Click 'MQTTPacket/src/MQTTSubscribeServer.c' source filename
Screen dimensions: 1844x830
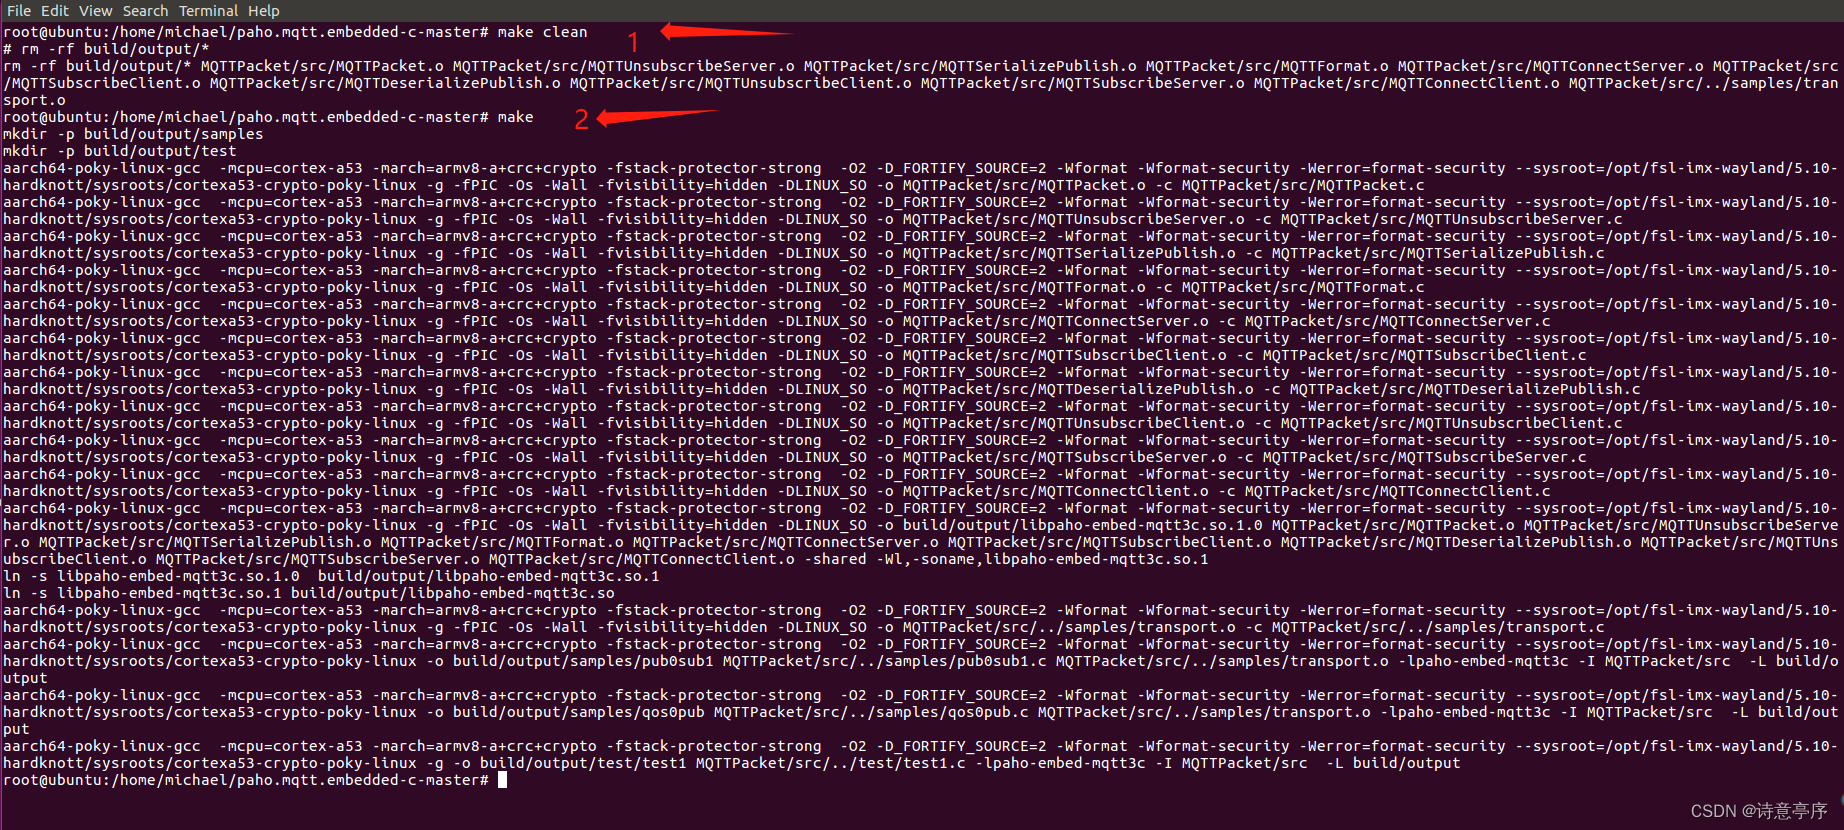coord(1425,457)
